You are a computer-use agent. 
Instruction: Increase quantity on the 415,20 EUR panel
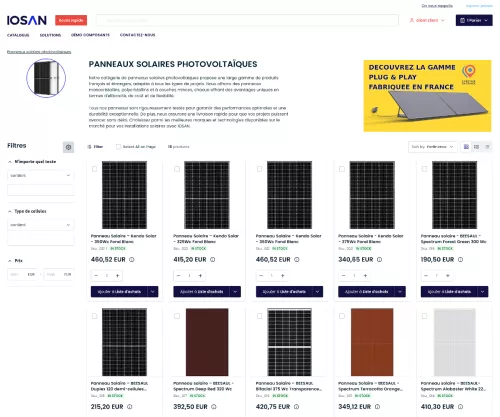[x=200, y=276]
